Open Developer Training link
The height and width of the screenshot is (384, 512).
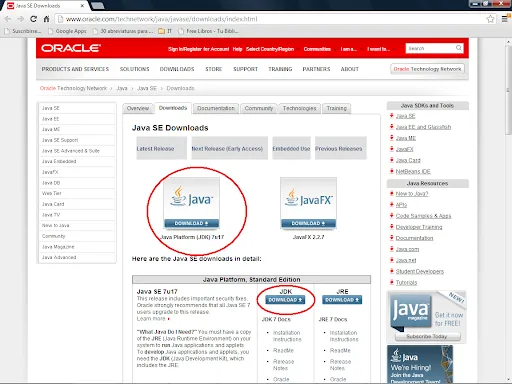click(419, 227)
